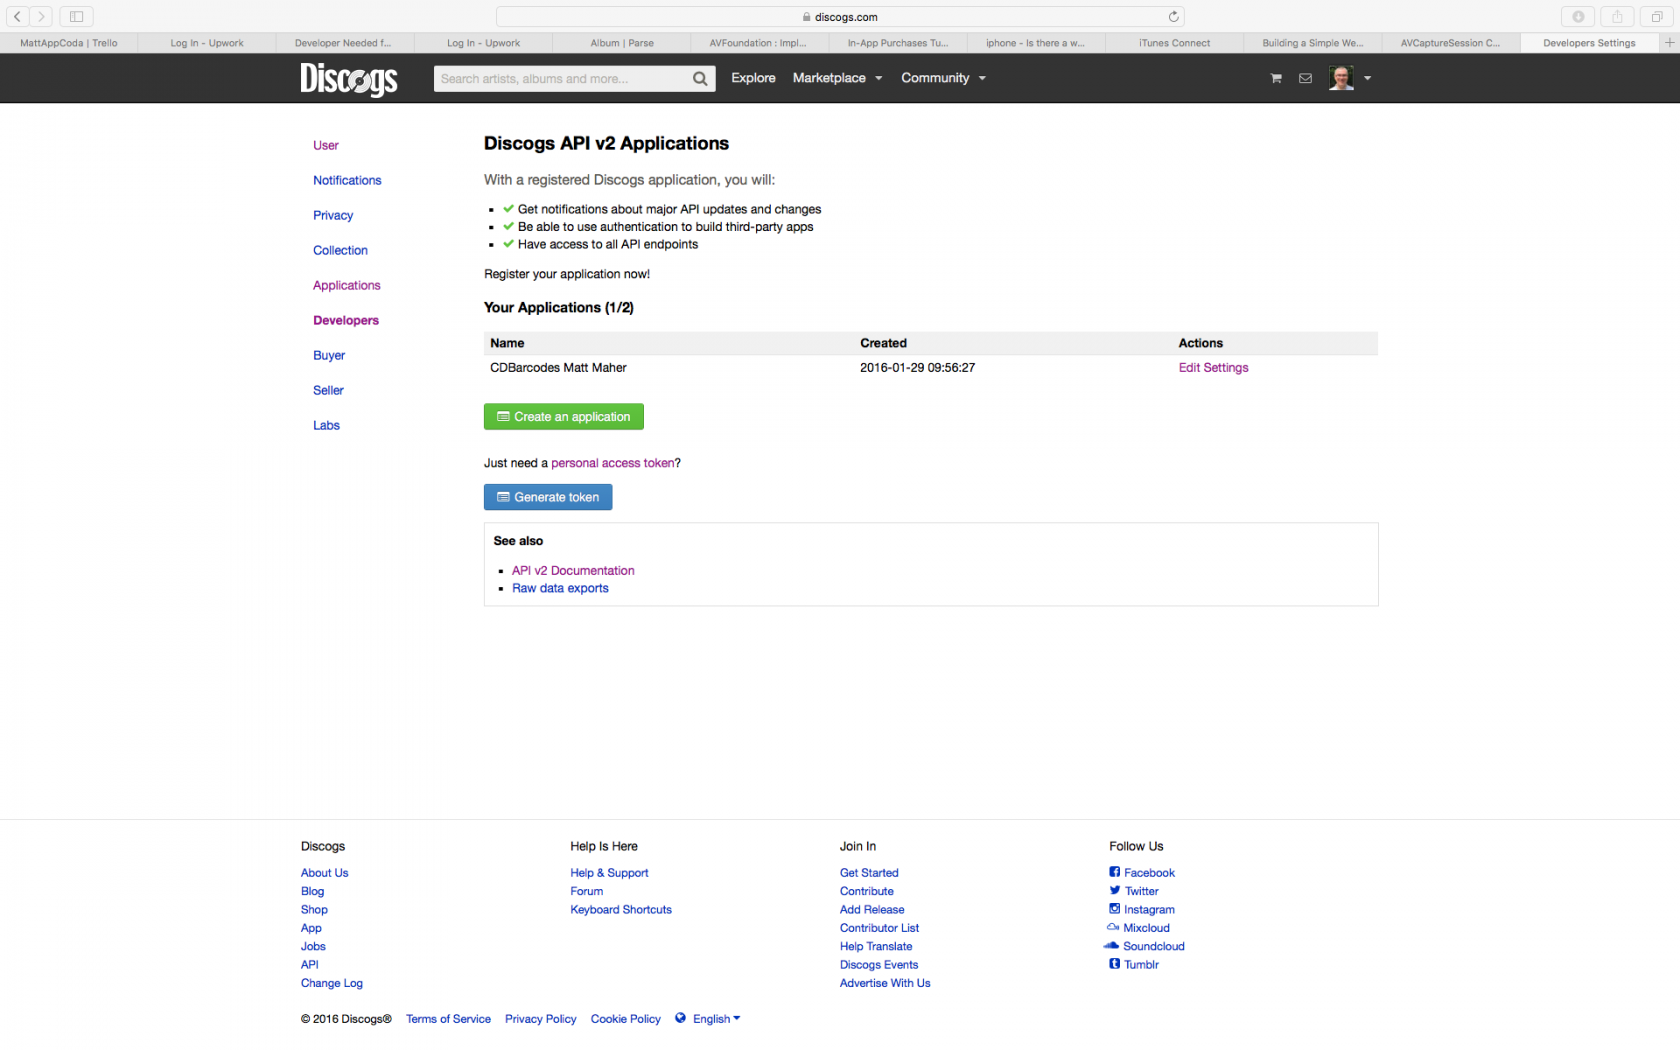
Task: Open the personal access token link
Action: point(613,463)
